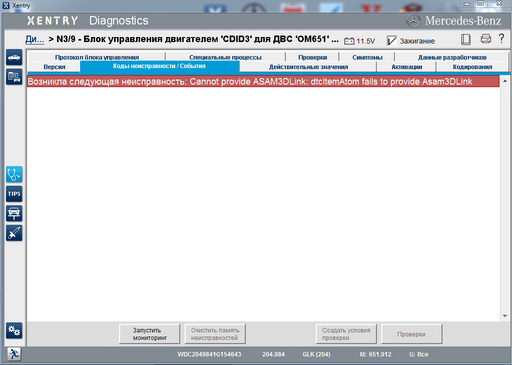512x365 pixels.
Task: Click the Очистить память неисправностей button
Action: click(x=215, y=334)
